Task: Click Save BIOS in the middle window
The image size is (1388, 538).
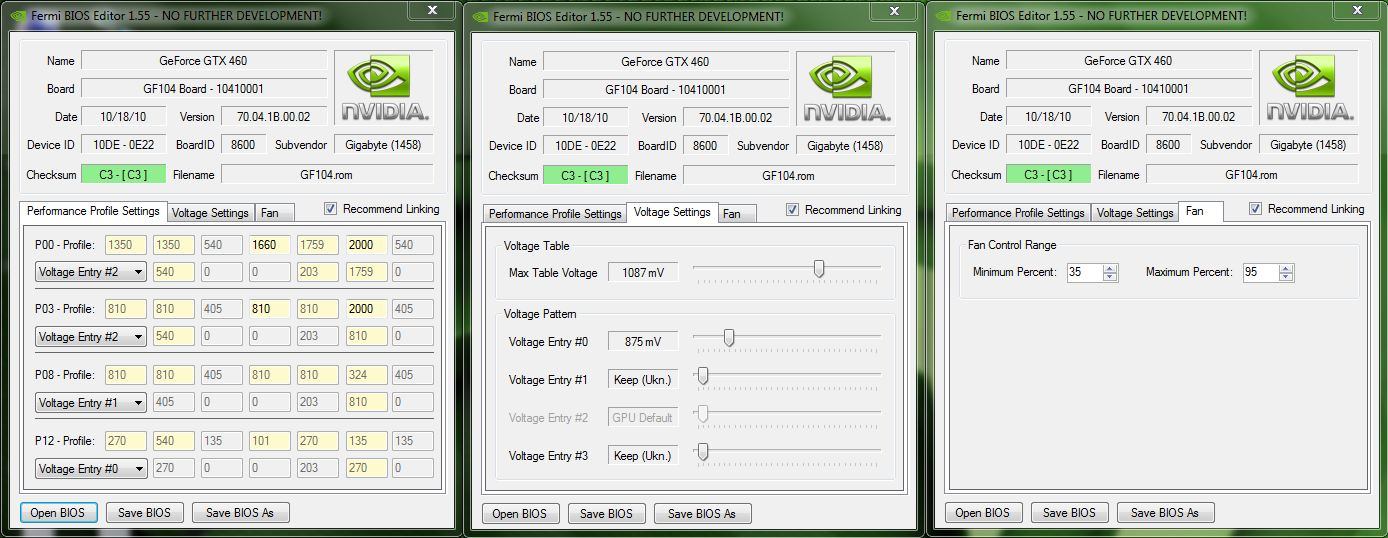Action: pos(607,514)
